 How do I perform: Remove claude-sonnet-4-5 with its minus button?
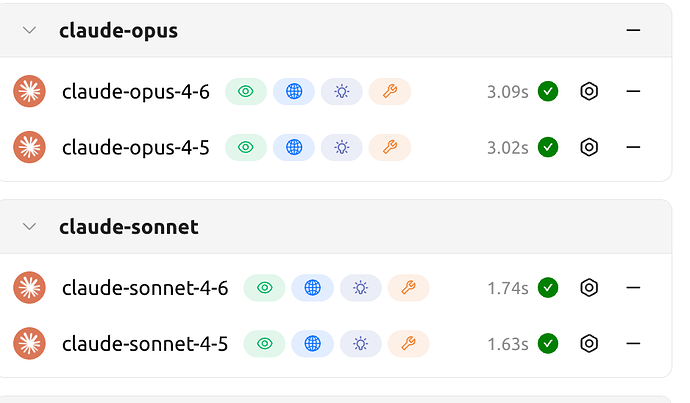tap(632, 344)
